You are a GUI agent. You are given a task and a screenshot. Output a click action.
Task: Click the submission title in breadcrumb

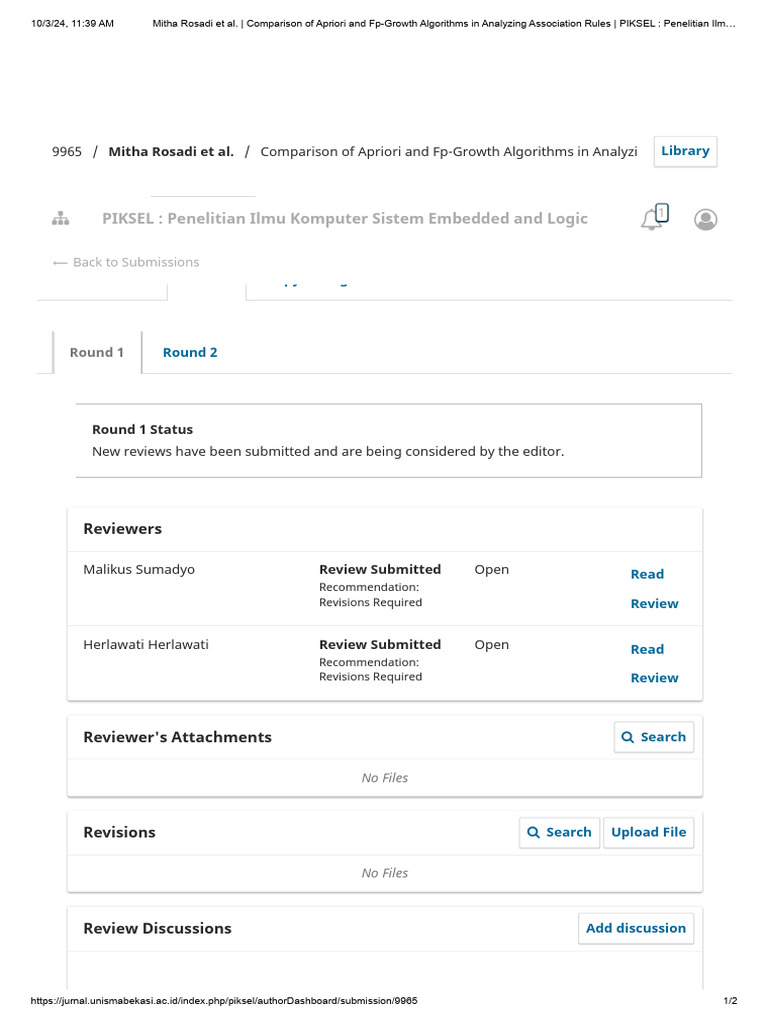[448, 152]
